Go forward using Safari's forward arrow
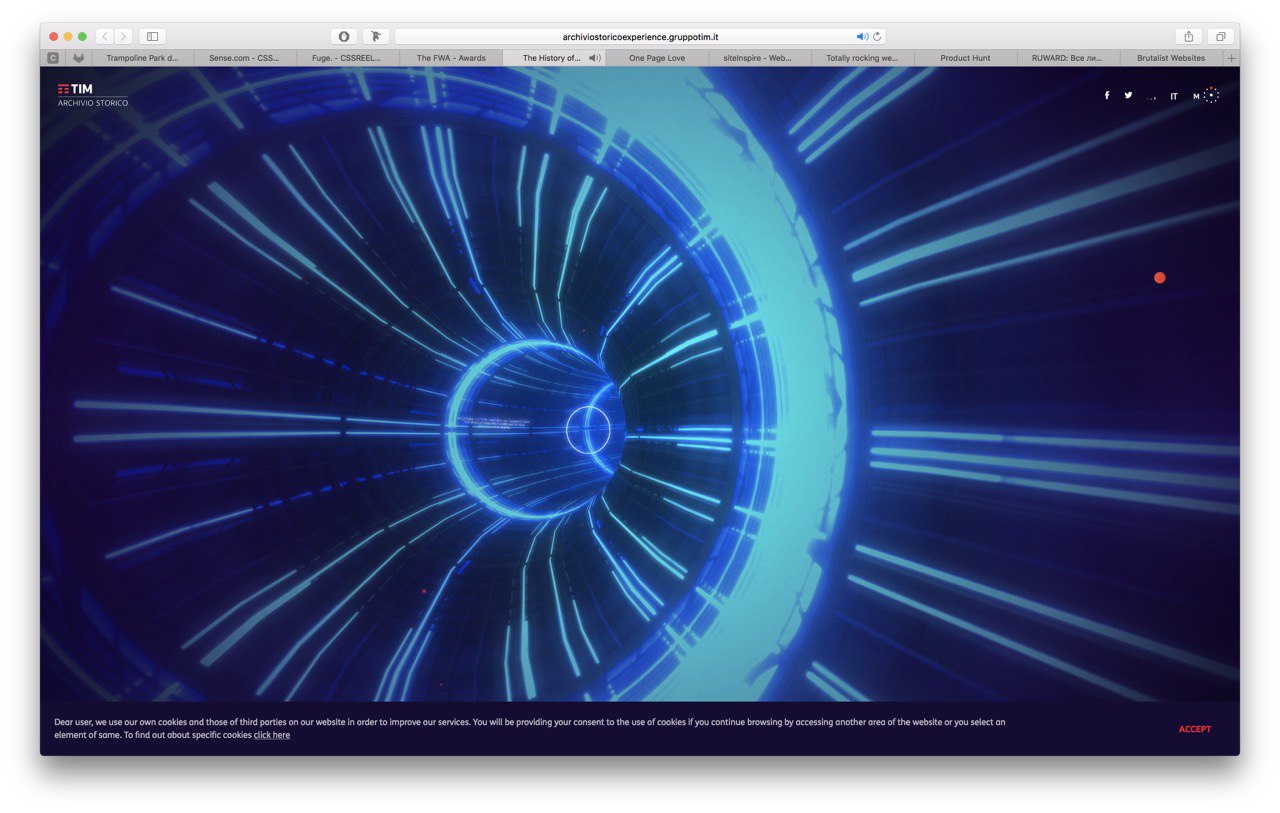Screen dimensions: 1280x813 point(123,36)
